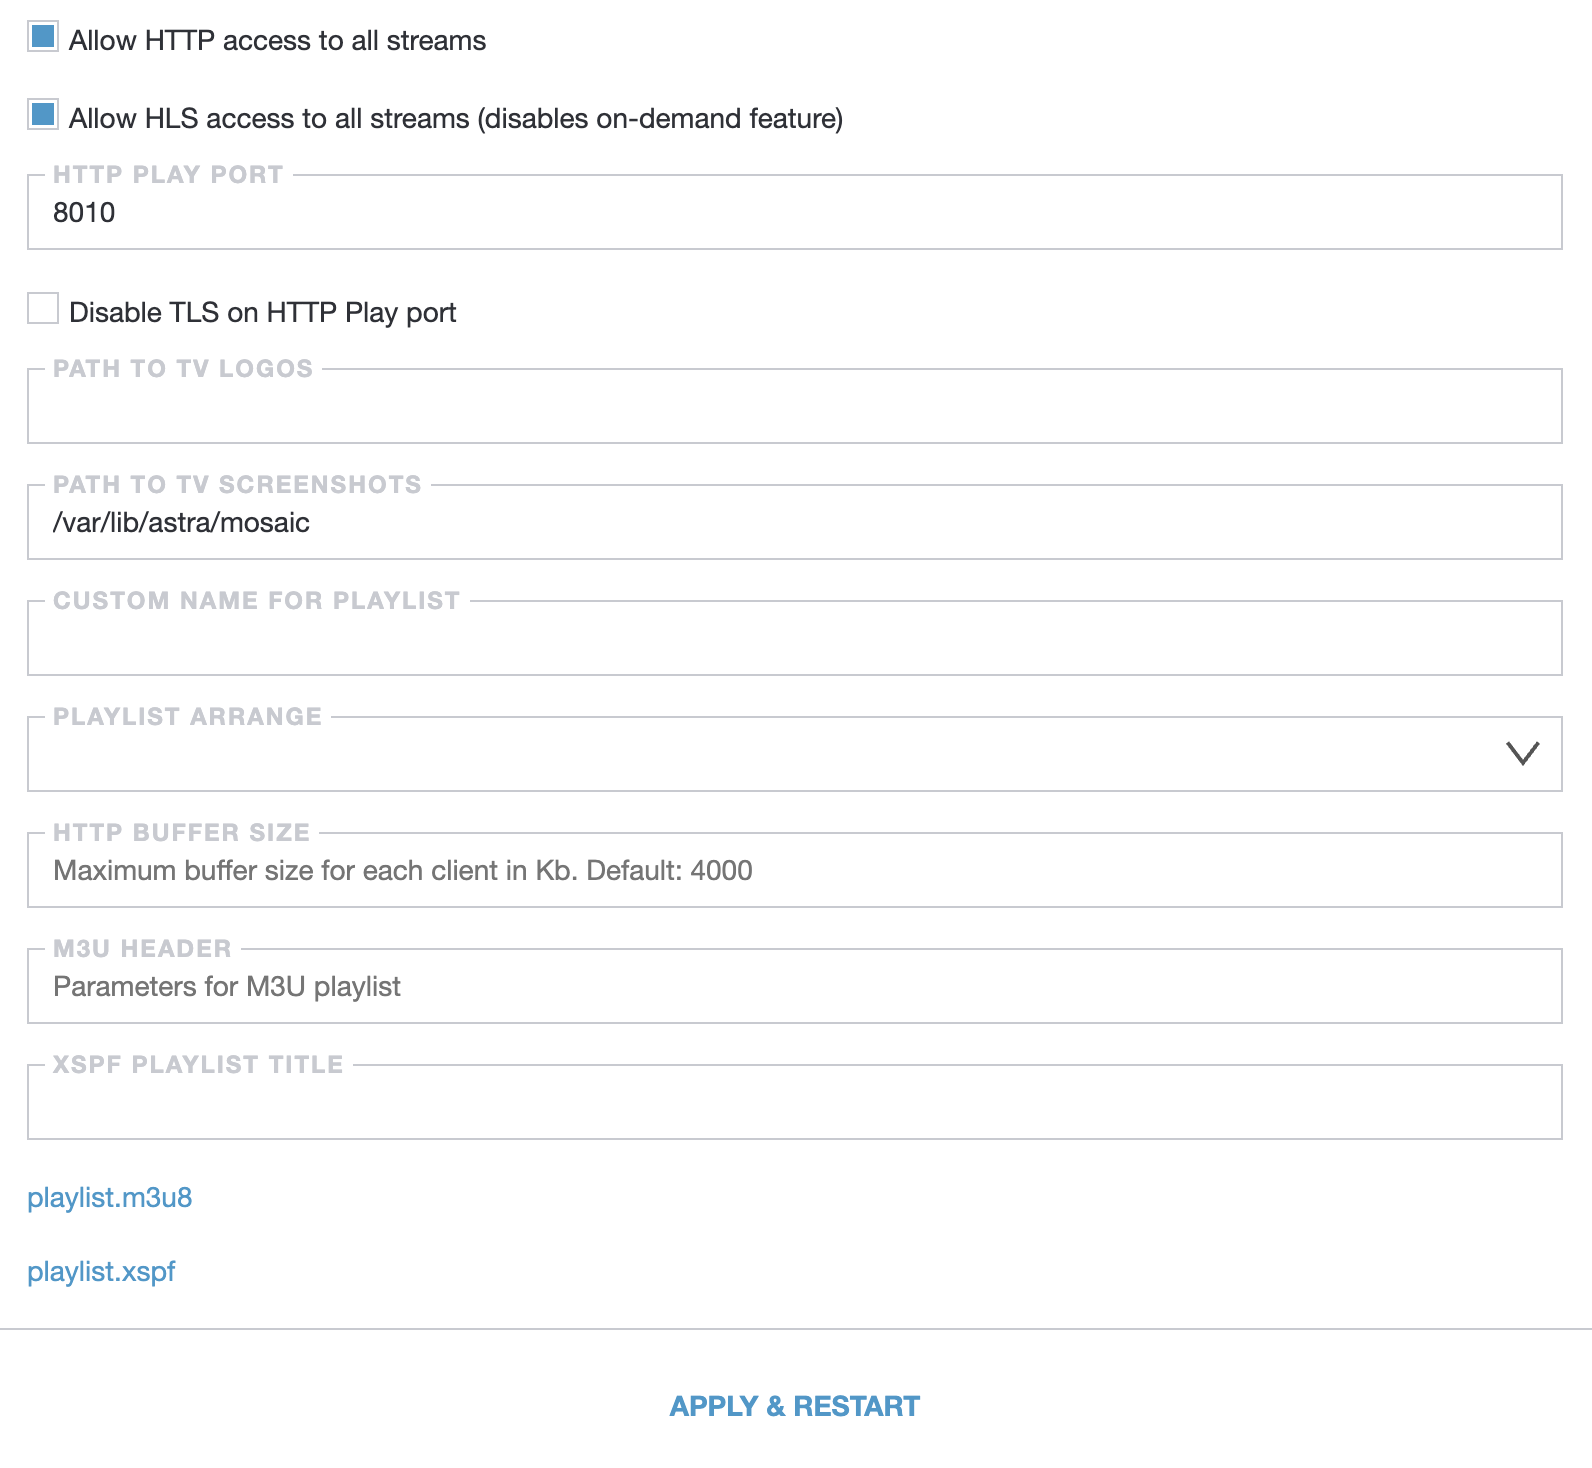The image size is (1592, 1468).
Task: Open the playlist.xspf link
Action: 101,1272
